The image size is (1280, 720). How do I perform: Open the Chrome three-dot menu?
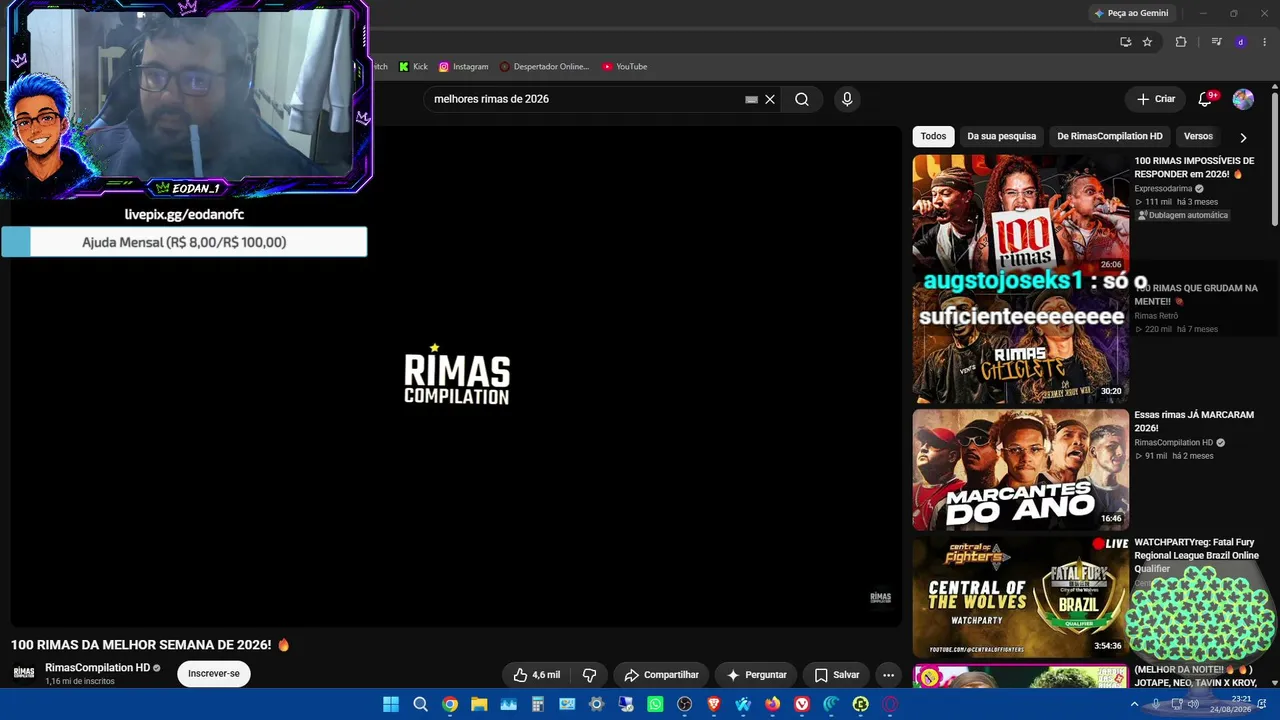tap(1264, 42)
